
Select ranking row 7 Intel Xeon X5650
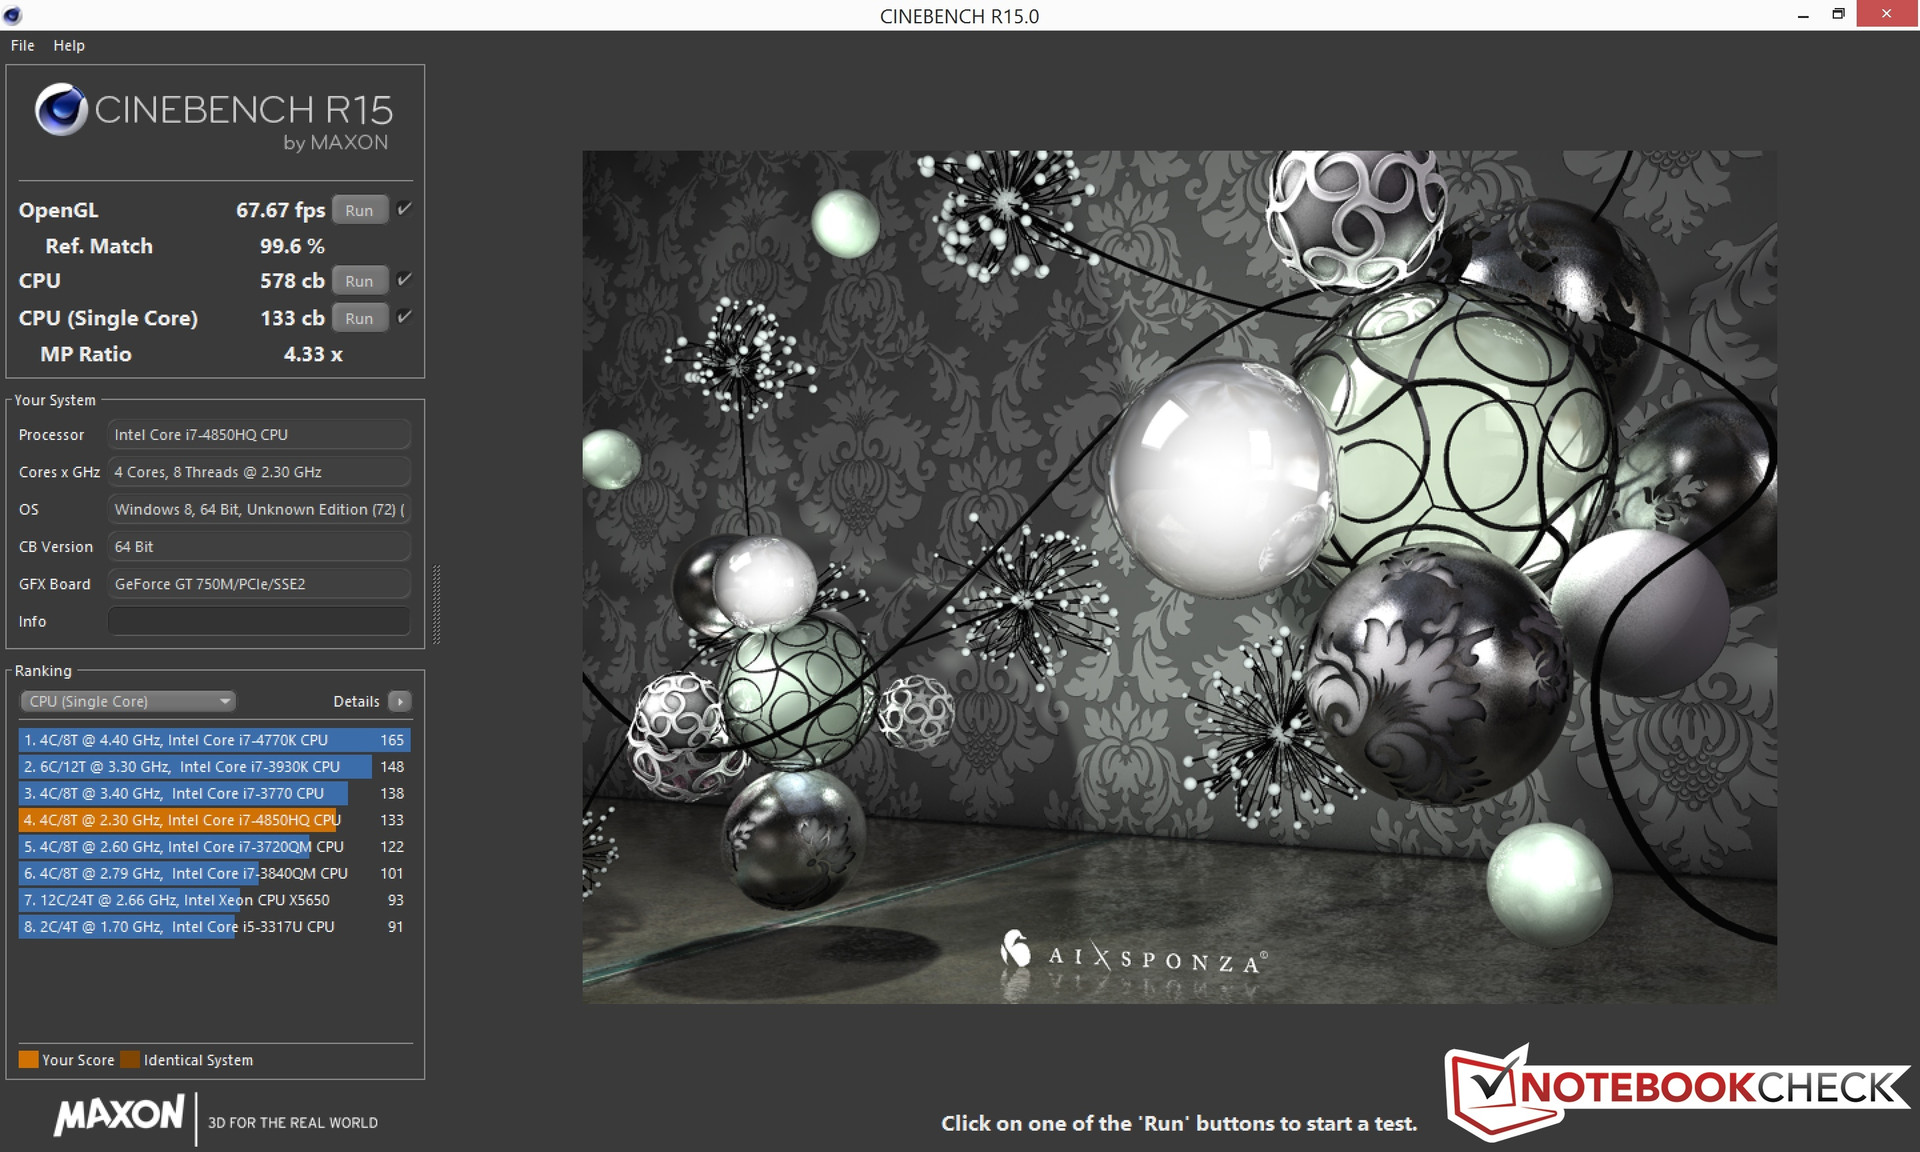(x=214, y=900)
